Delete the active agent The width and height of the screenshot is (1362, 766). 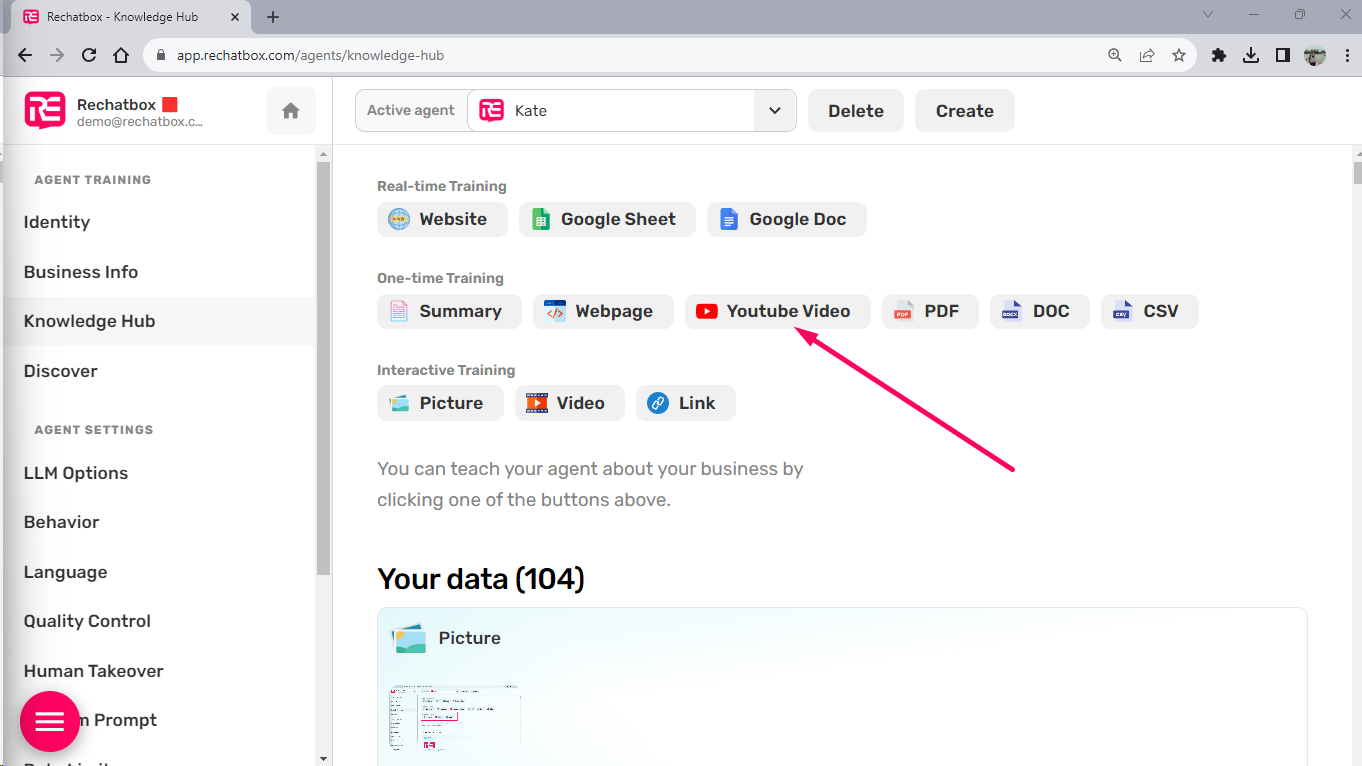(x=856, y=111)
